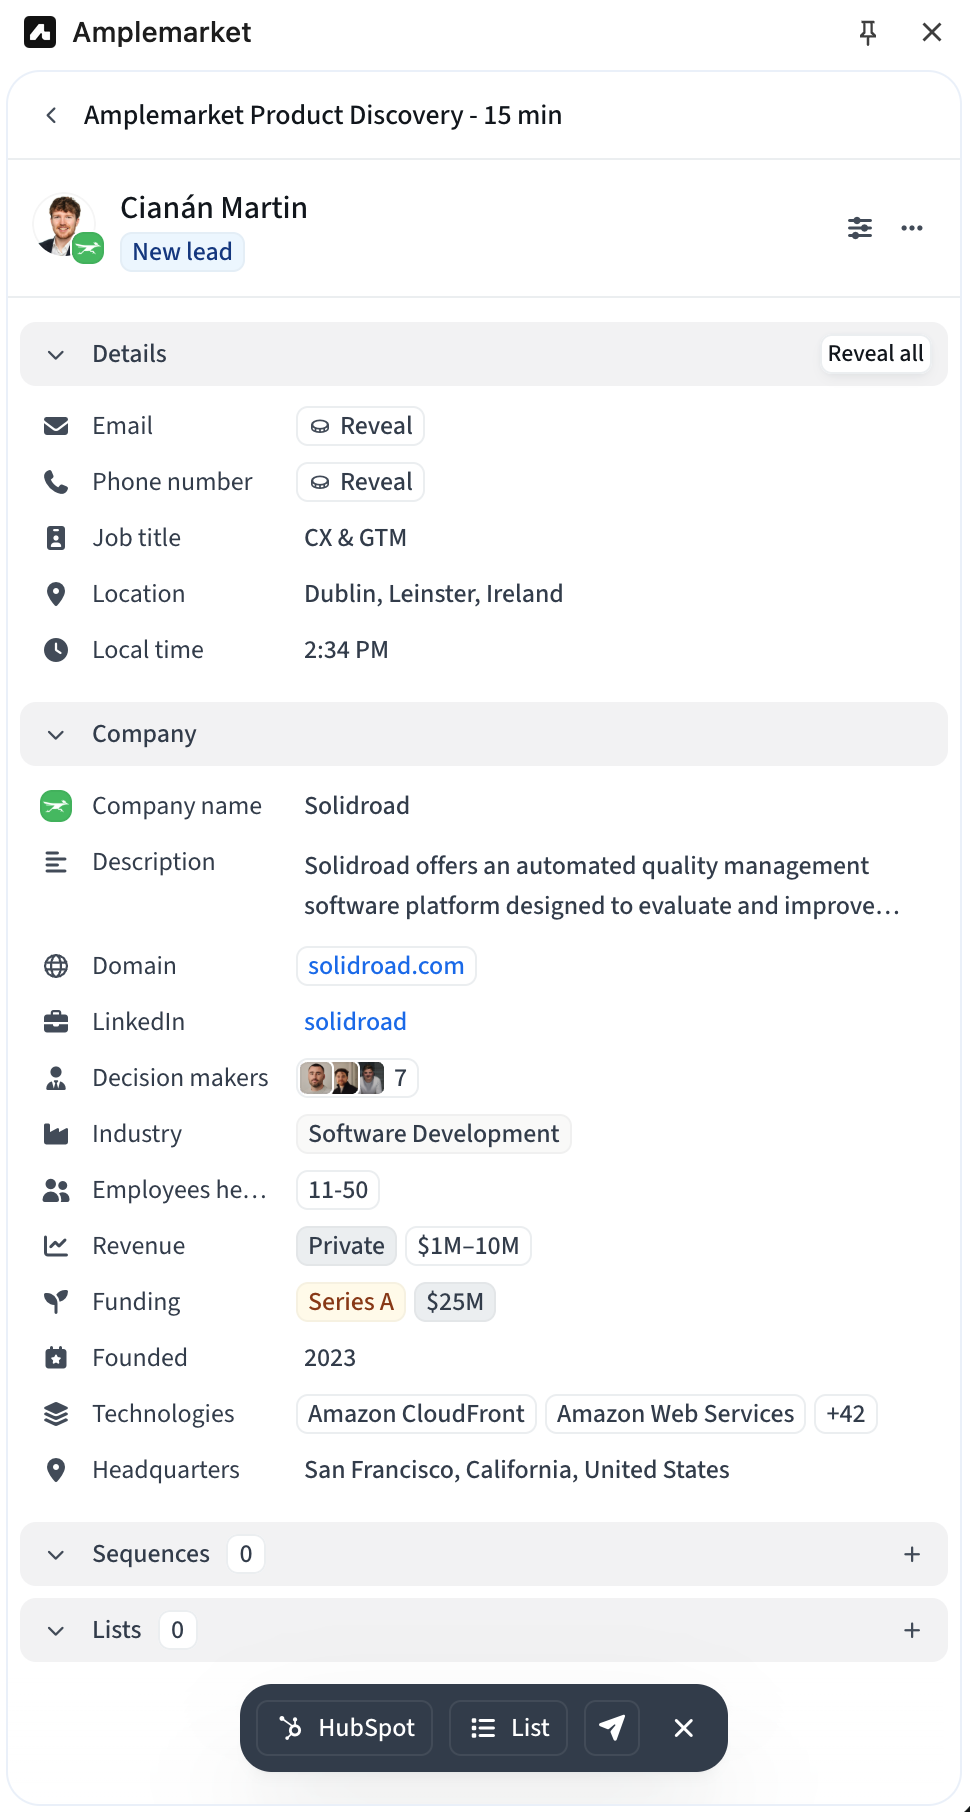Open the 7 decision makers avatars
This screenshot has height=1812, width=970.
coord(357,1078)
